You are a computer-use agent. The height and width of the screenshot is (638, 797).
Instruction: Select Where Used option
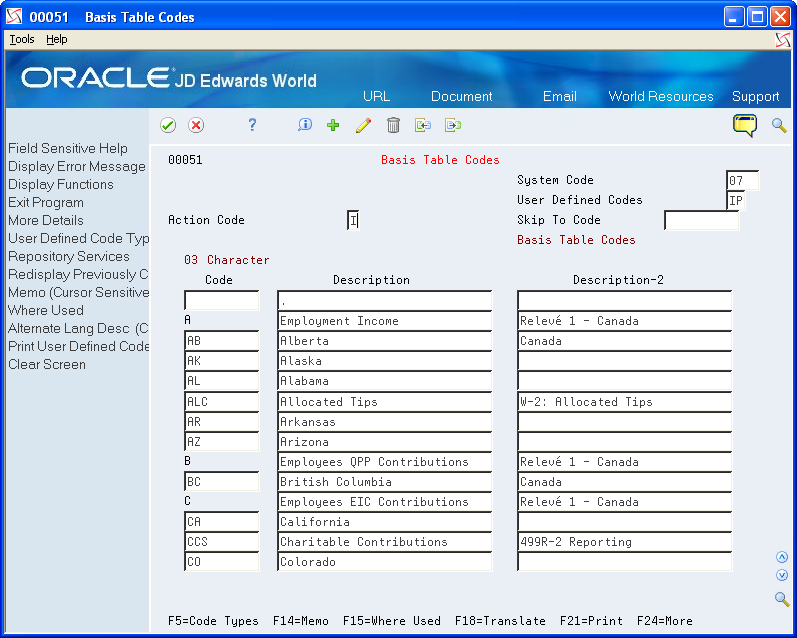pyautogui.click(x=46, y=310)
